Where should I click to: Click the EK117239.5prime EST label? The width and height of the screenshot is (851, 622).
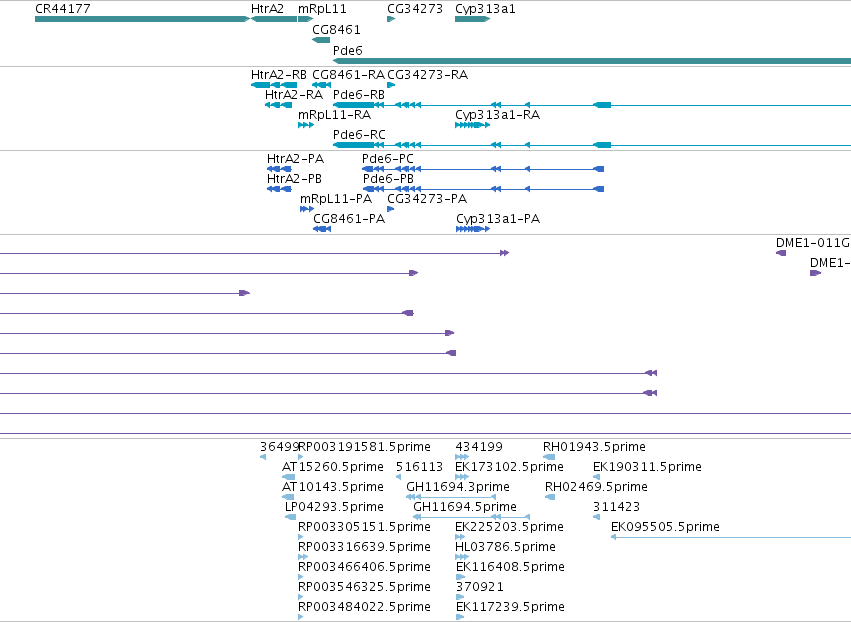click(x=510, y=607)
